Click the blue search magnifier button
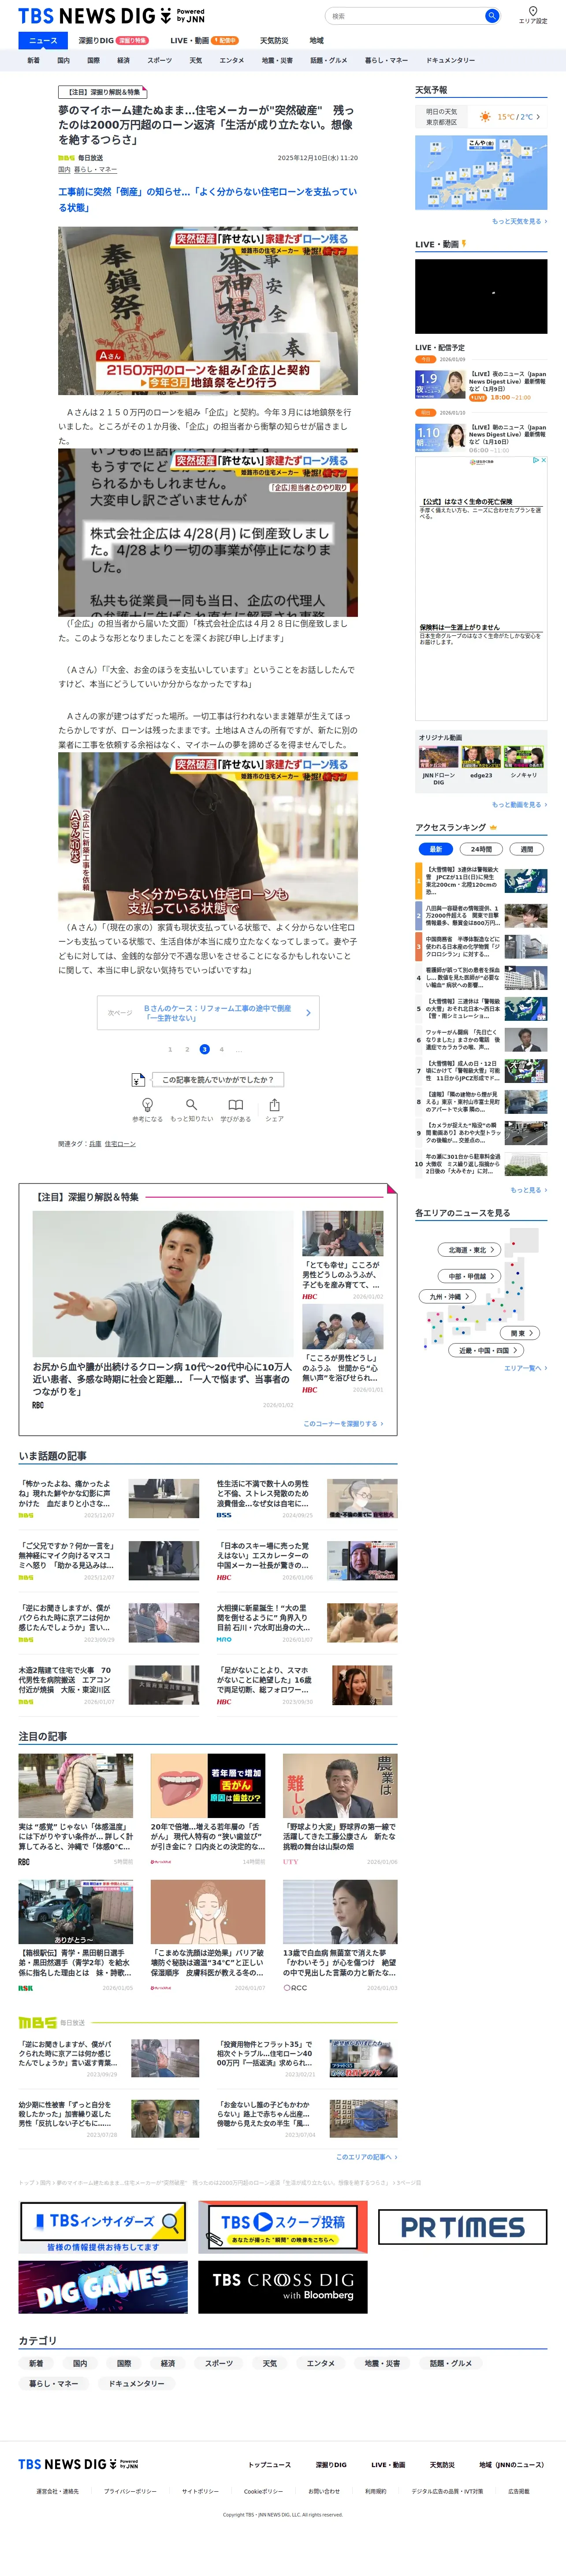Screen dimensions: 566x2576 click(x=491, y=16)
